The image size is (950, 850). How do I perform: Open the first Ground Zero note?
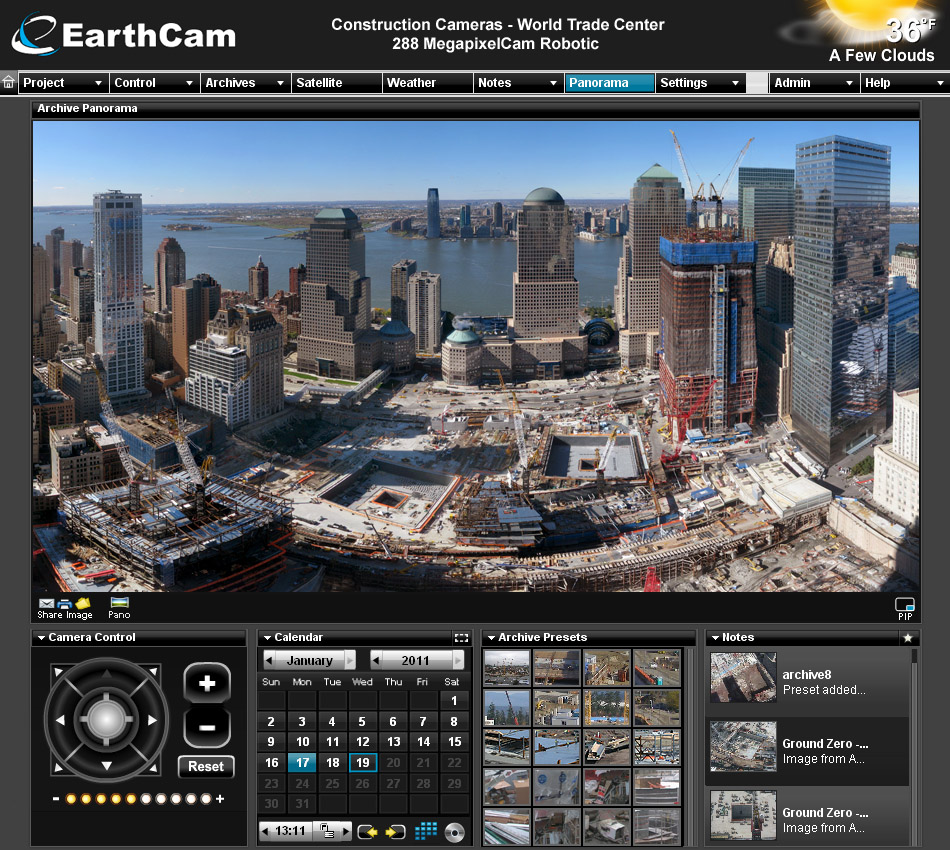[809, 751]
